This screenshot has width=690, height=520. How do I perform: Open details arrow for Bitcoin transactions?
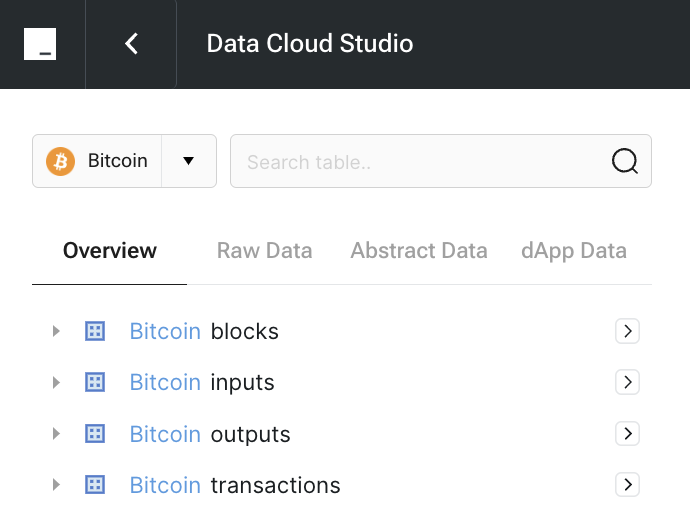627,484
